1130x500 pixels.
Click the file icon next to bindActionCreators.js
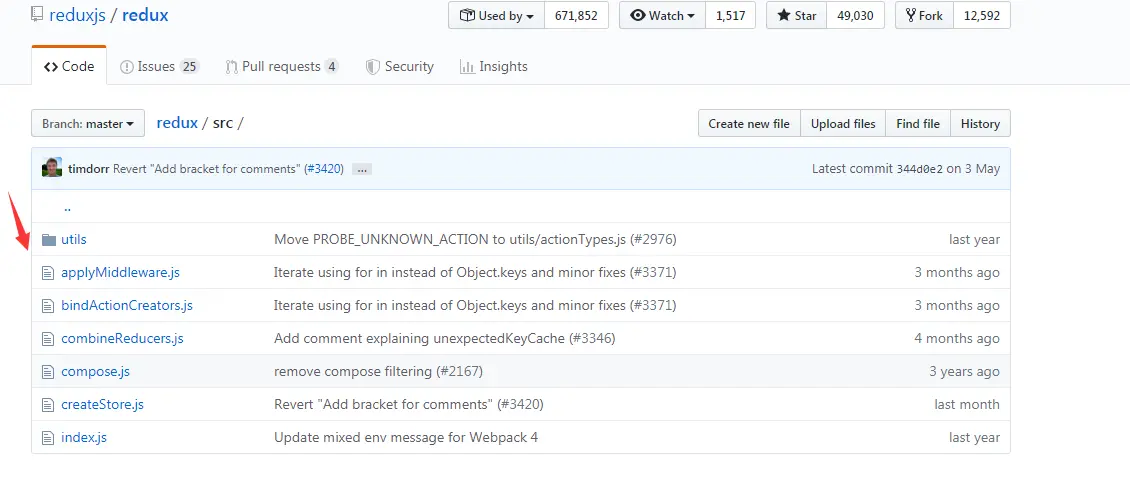click(x=48, y=305)
